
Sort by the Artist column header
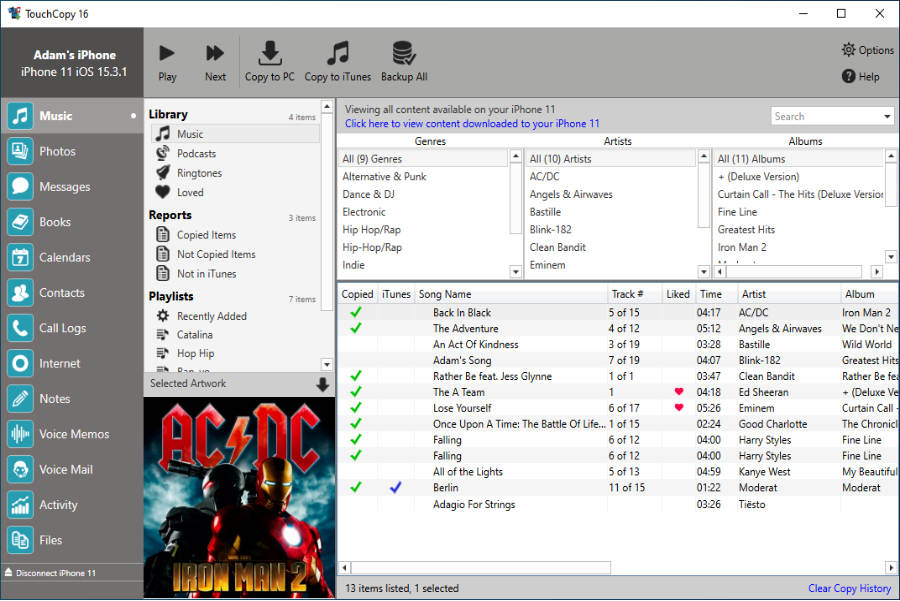point(789,294)
